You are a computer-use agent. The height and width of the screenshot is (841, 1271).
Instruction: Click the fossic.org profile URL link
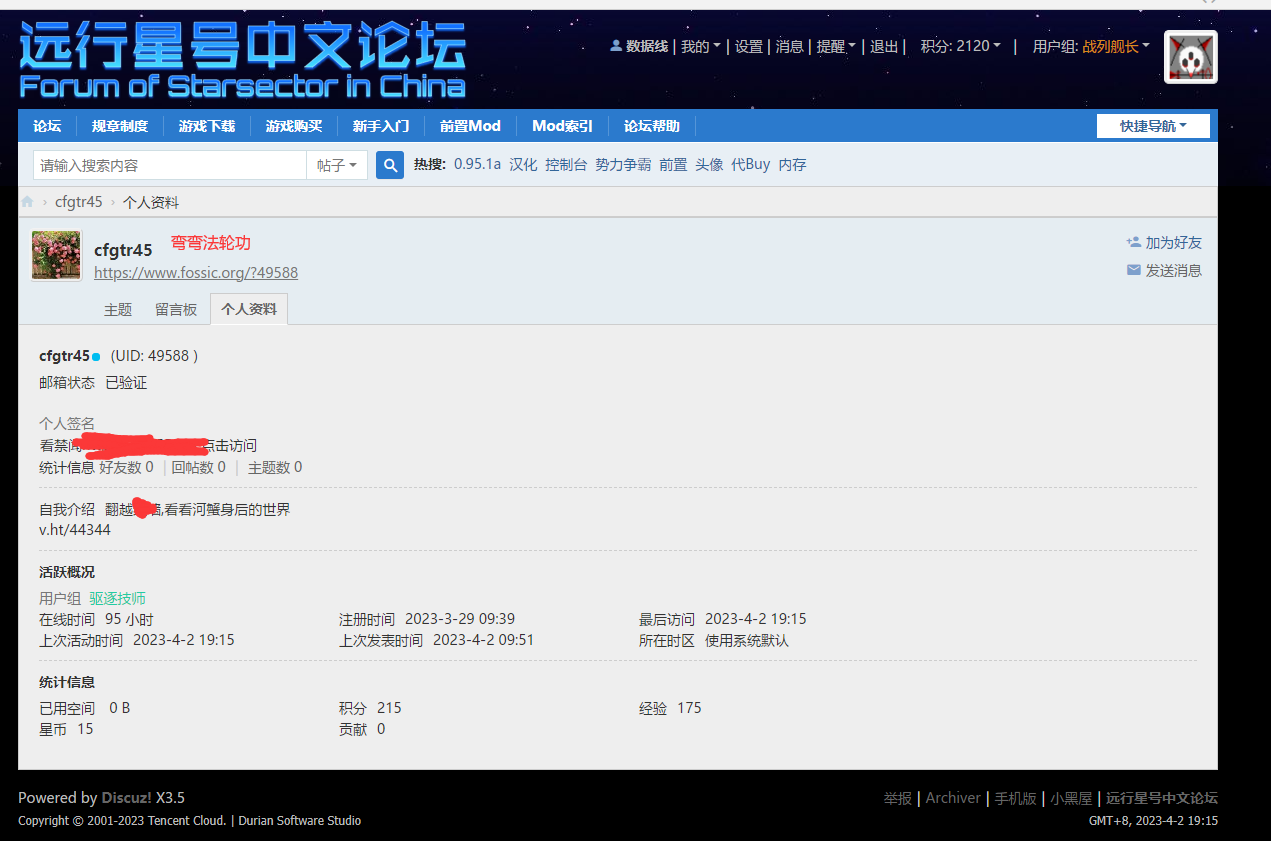point(196,273)
